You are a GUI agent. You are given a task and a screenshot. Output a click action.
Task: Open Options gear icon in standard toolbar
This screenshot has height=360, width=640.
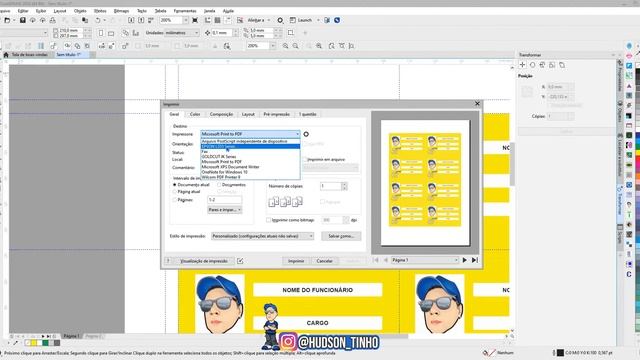click(280, 20)
